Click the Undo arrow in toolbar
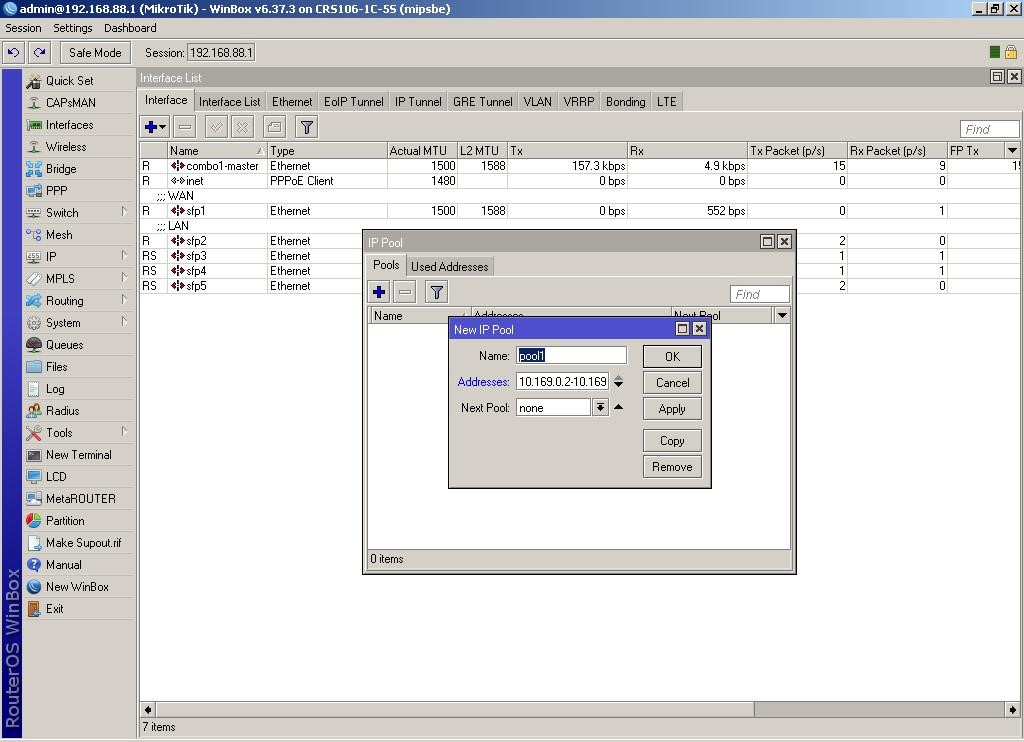This screenshot has width=1024, height=742. pyautogui.click(x=14, y=53)
